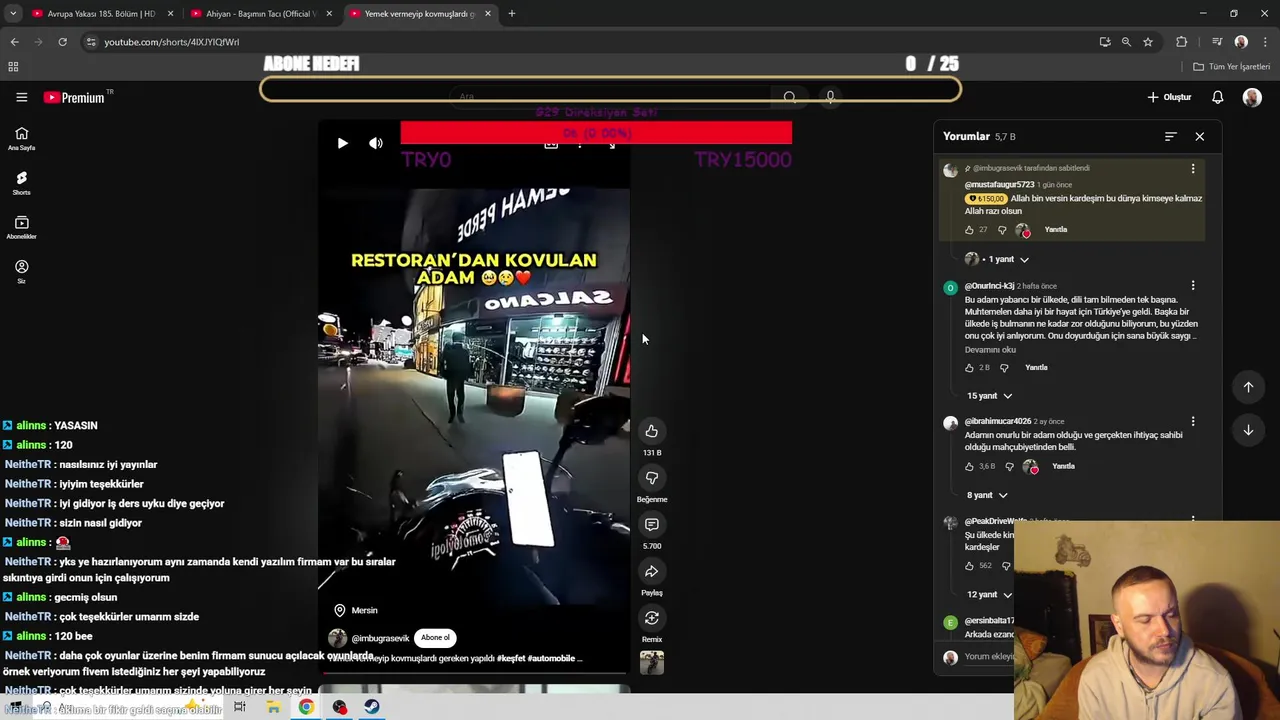Reload the page

(x=62, y=42)
